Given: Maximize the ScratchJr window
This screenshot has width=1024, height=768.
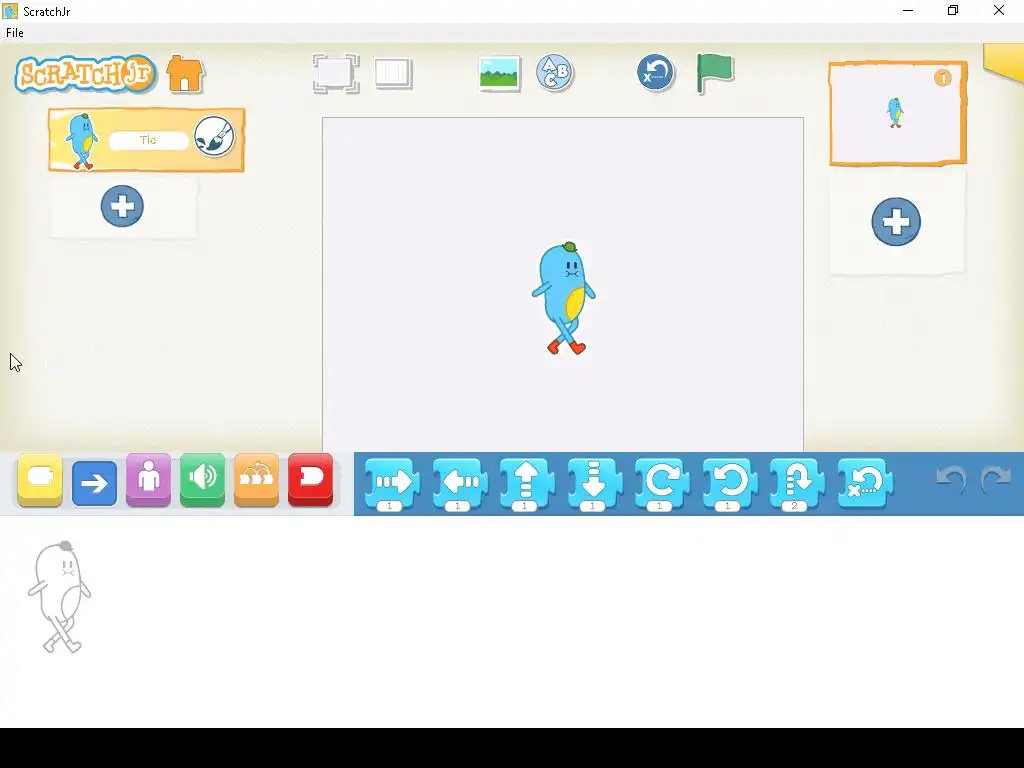Looking at the screenshot, I should pos(953,10).
